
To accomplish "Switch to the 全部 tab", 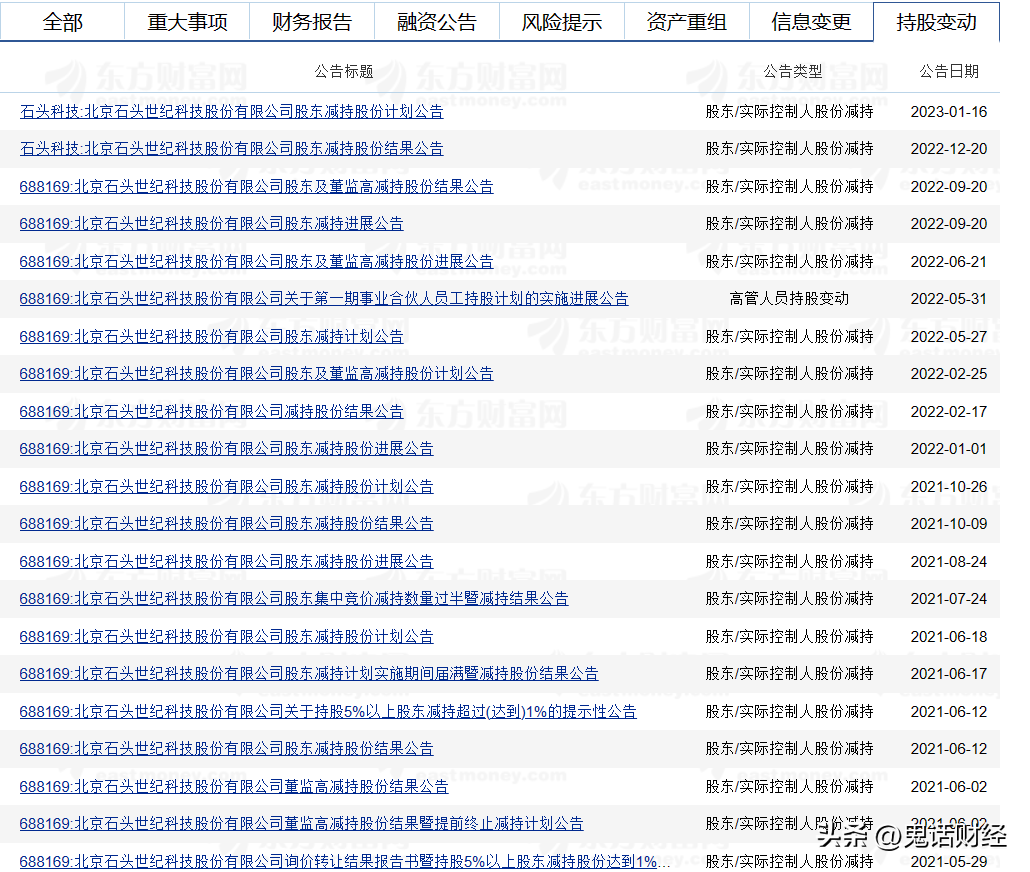I will [x=62, y=22].
